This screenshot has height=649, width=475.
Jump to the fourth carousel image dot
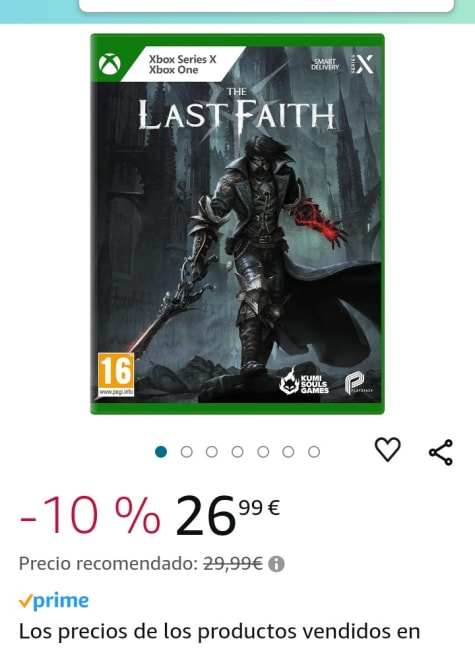click(x=238, y=452)
